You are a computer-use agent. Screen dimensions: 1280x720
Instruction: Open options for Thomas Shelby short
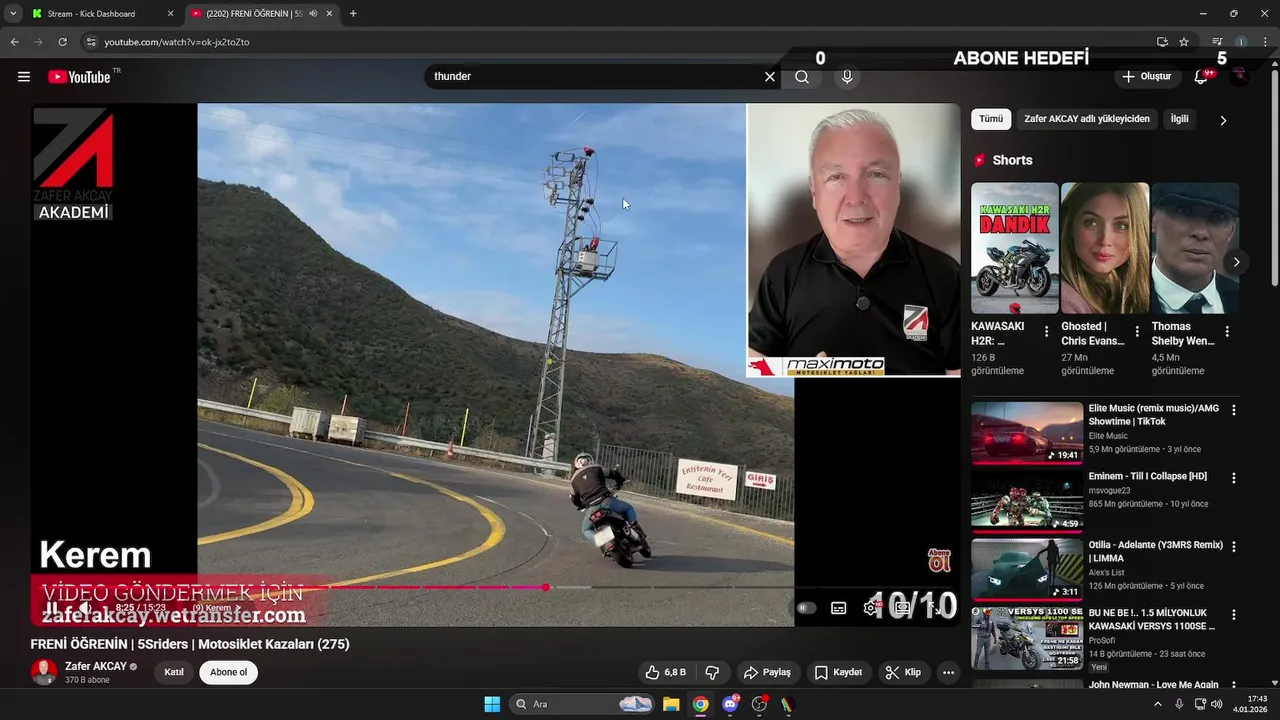1227,331
